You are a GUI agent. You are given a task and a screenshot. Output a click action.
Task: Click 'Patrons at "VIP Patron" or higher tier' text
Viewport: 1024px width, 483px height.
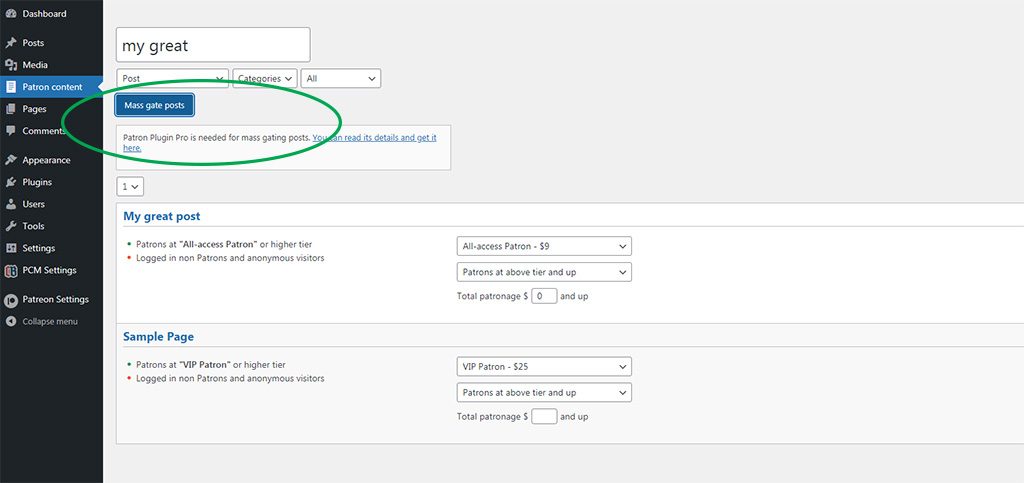tap(211, 366)
